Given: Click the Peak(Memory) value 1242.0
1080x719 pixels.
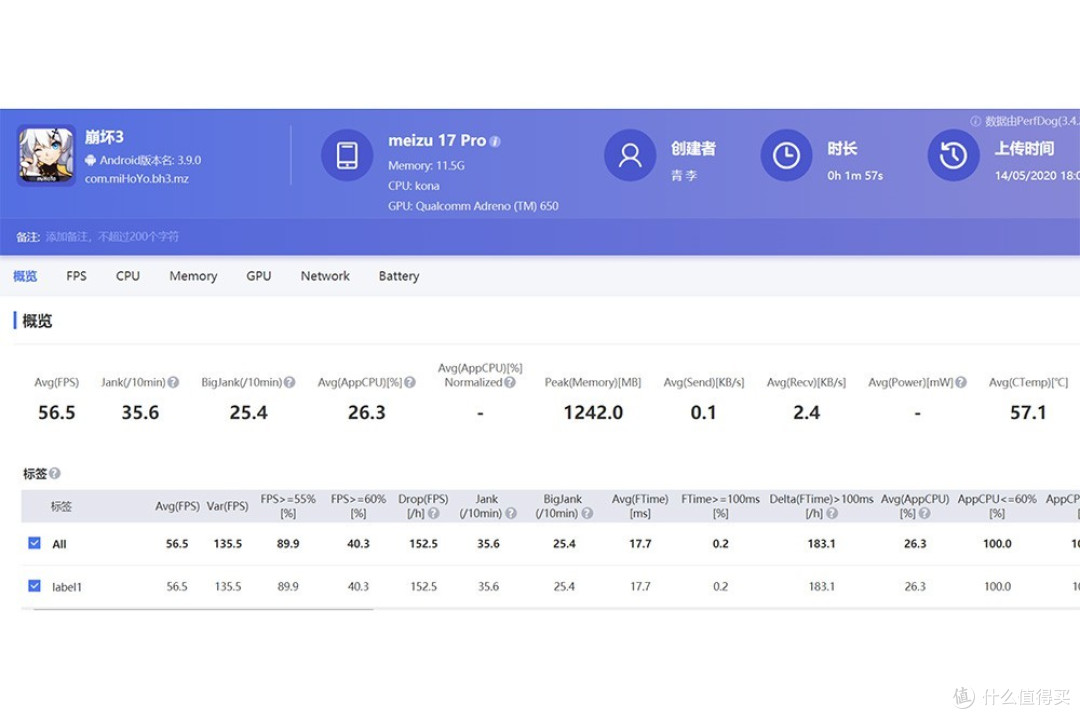Looking at the screenshot, I should point(593,413).
